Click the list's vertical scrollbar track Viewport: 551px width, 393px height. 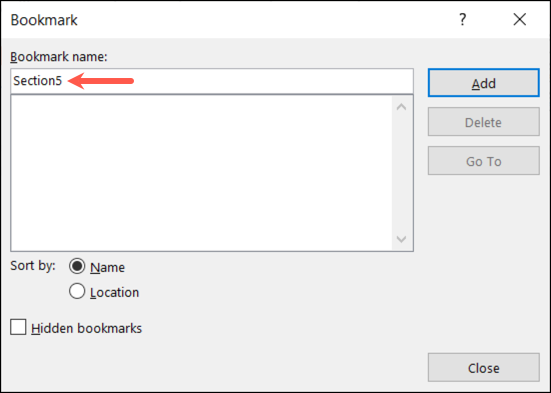coord(401,173)
